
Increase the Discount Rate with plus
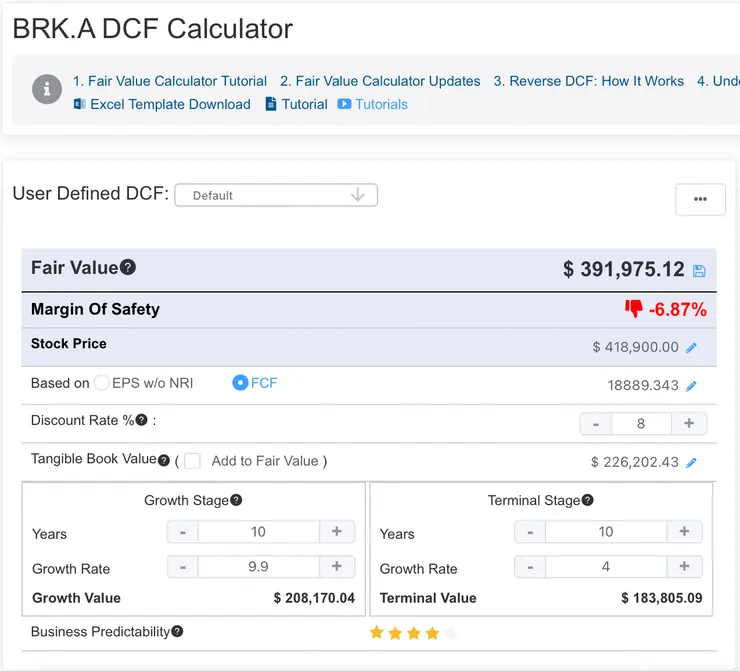689,423
